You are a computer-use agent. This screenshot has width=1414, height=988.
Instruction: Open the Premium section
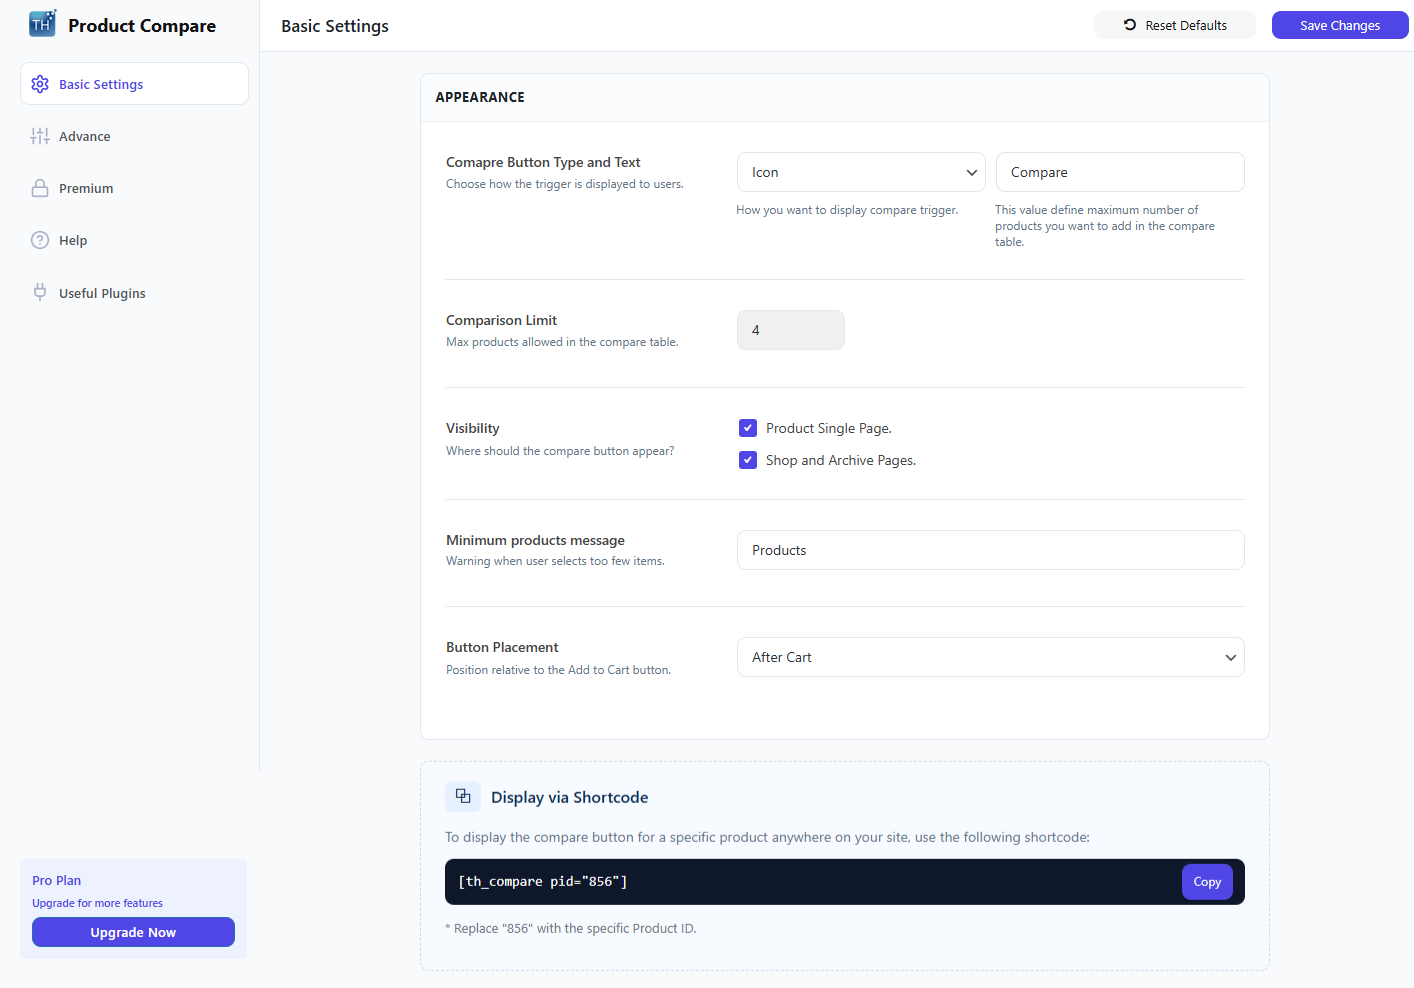(86, 188)
